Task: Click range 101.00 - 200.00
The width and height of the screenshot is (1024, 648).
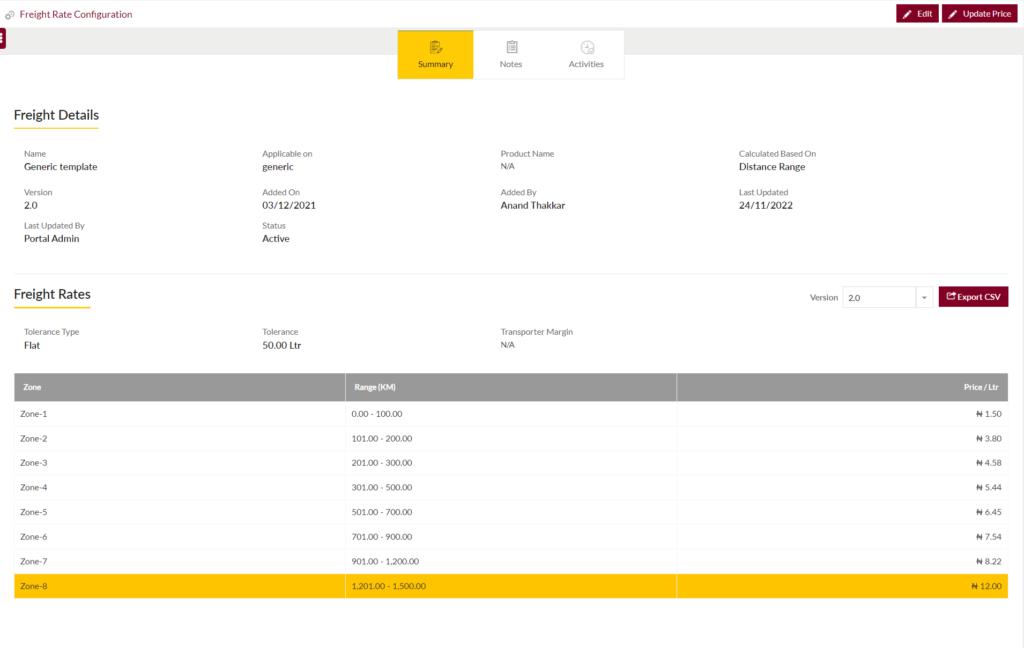Action: (381, 439)
